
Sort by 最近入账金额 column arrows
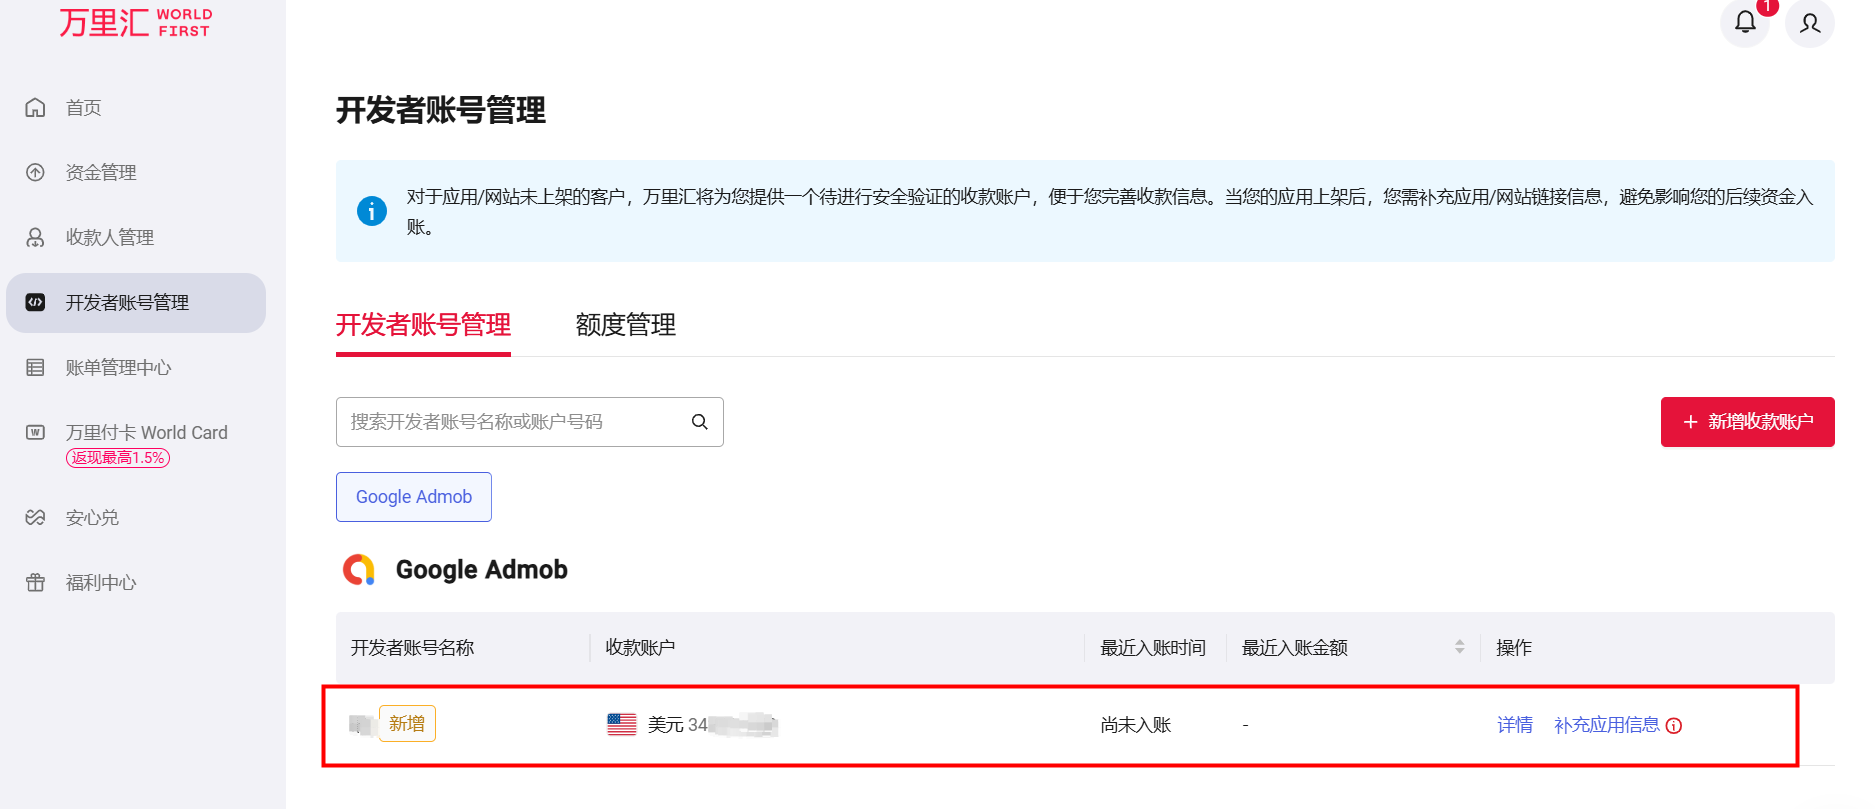tap(1459, 648)
